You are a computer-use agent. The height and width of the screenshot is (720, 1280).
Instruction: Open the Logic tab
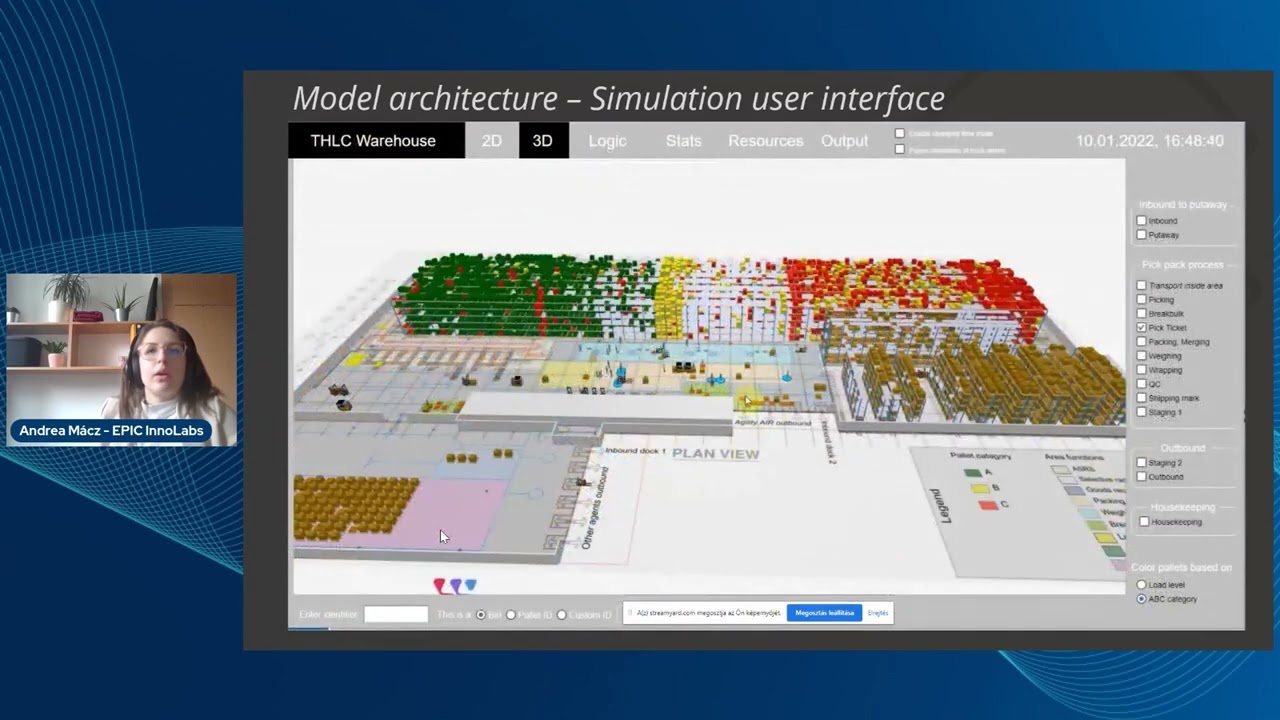click(608, 141)
